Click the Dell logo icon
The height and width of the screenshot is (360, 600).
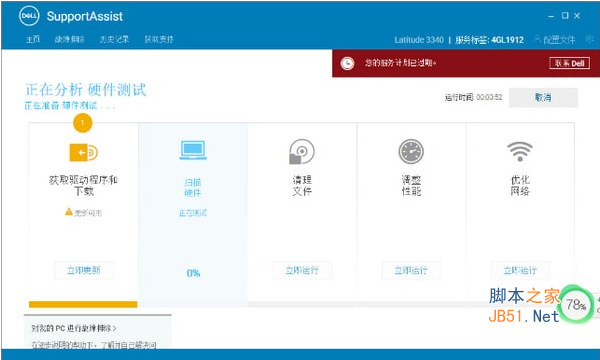coord(29,16)
